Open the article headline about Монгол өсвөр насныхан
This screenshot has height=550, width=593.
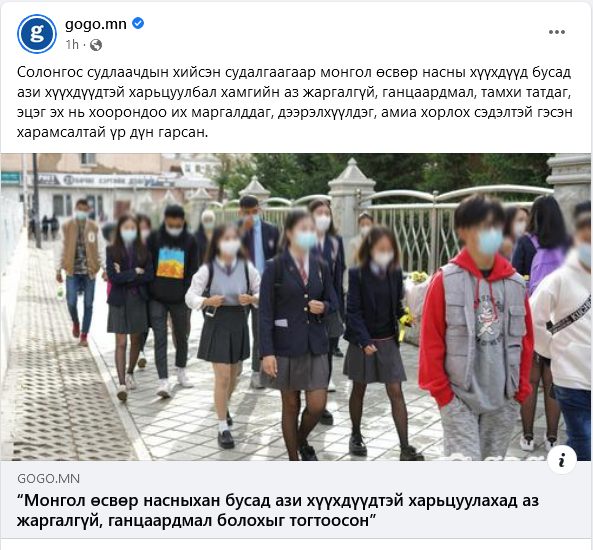[x=278, y=510]
